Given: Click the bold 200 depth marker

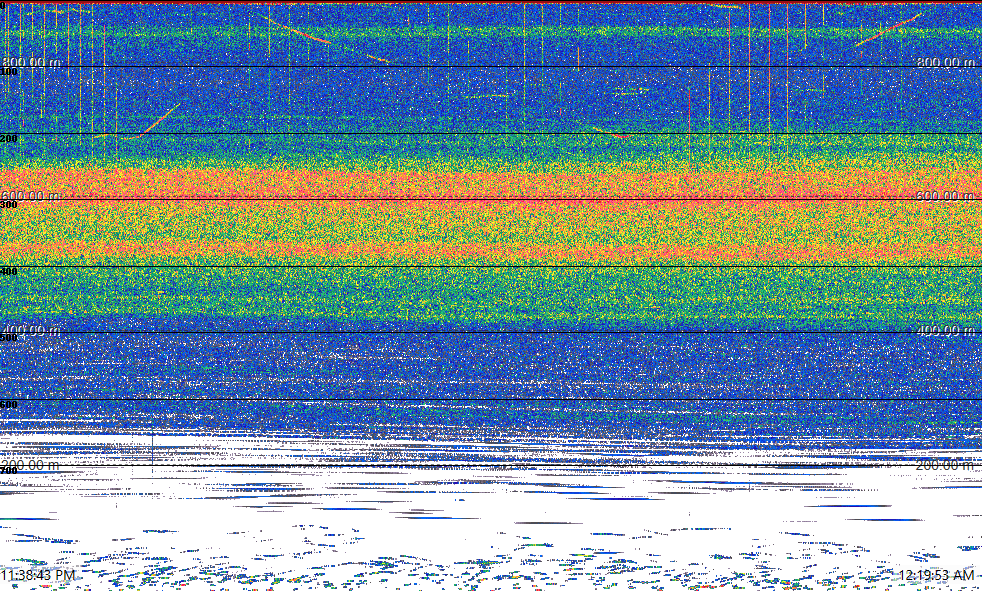Looking at the screenshot, I should tap(9, 138).
